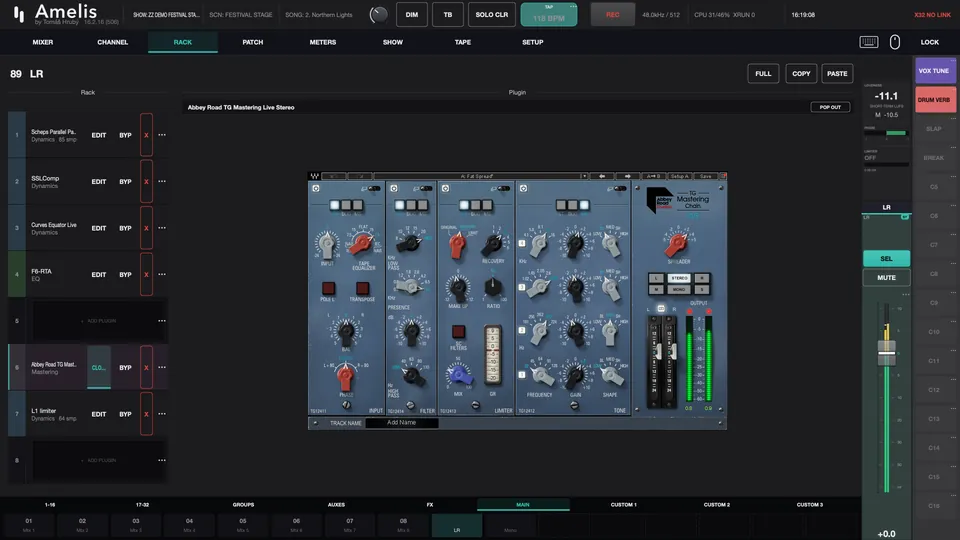
Task: Remove L1 limiter plugin using its X
Action: (146, 414)
